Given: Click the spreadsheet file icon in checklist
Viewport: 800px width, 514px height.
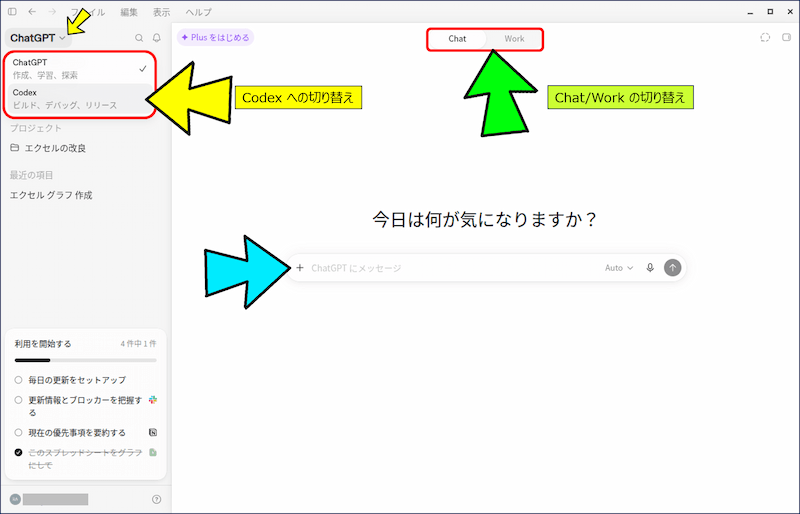Looking at the screenshot, I should (x=153, y=452).
